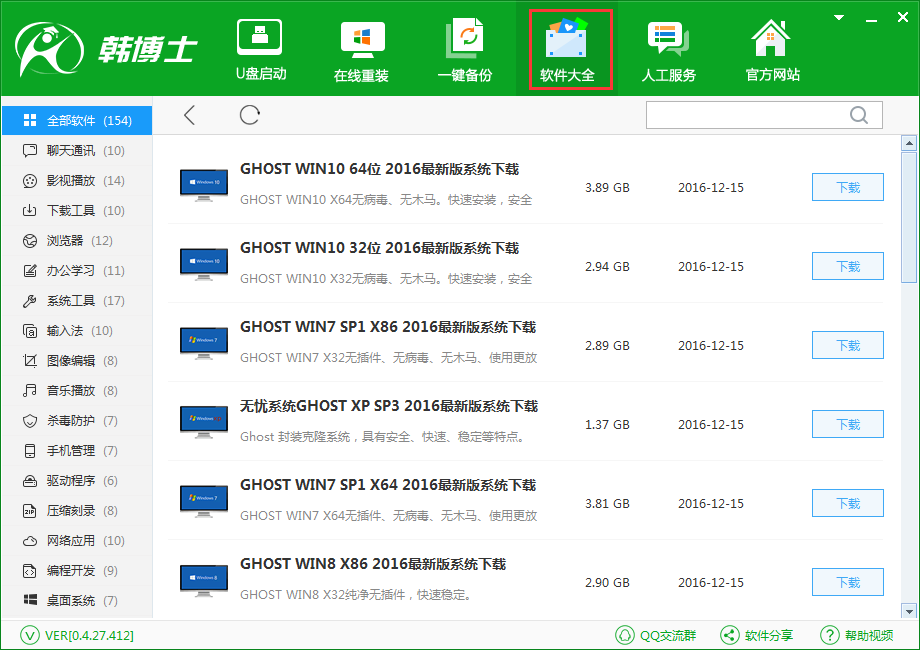
Task: Open the U盘启动 tool
Action: [260, 50]
